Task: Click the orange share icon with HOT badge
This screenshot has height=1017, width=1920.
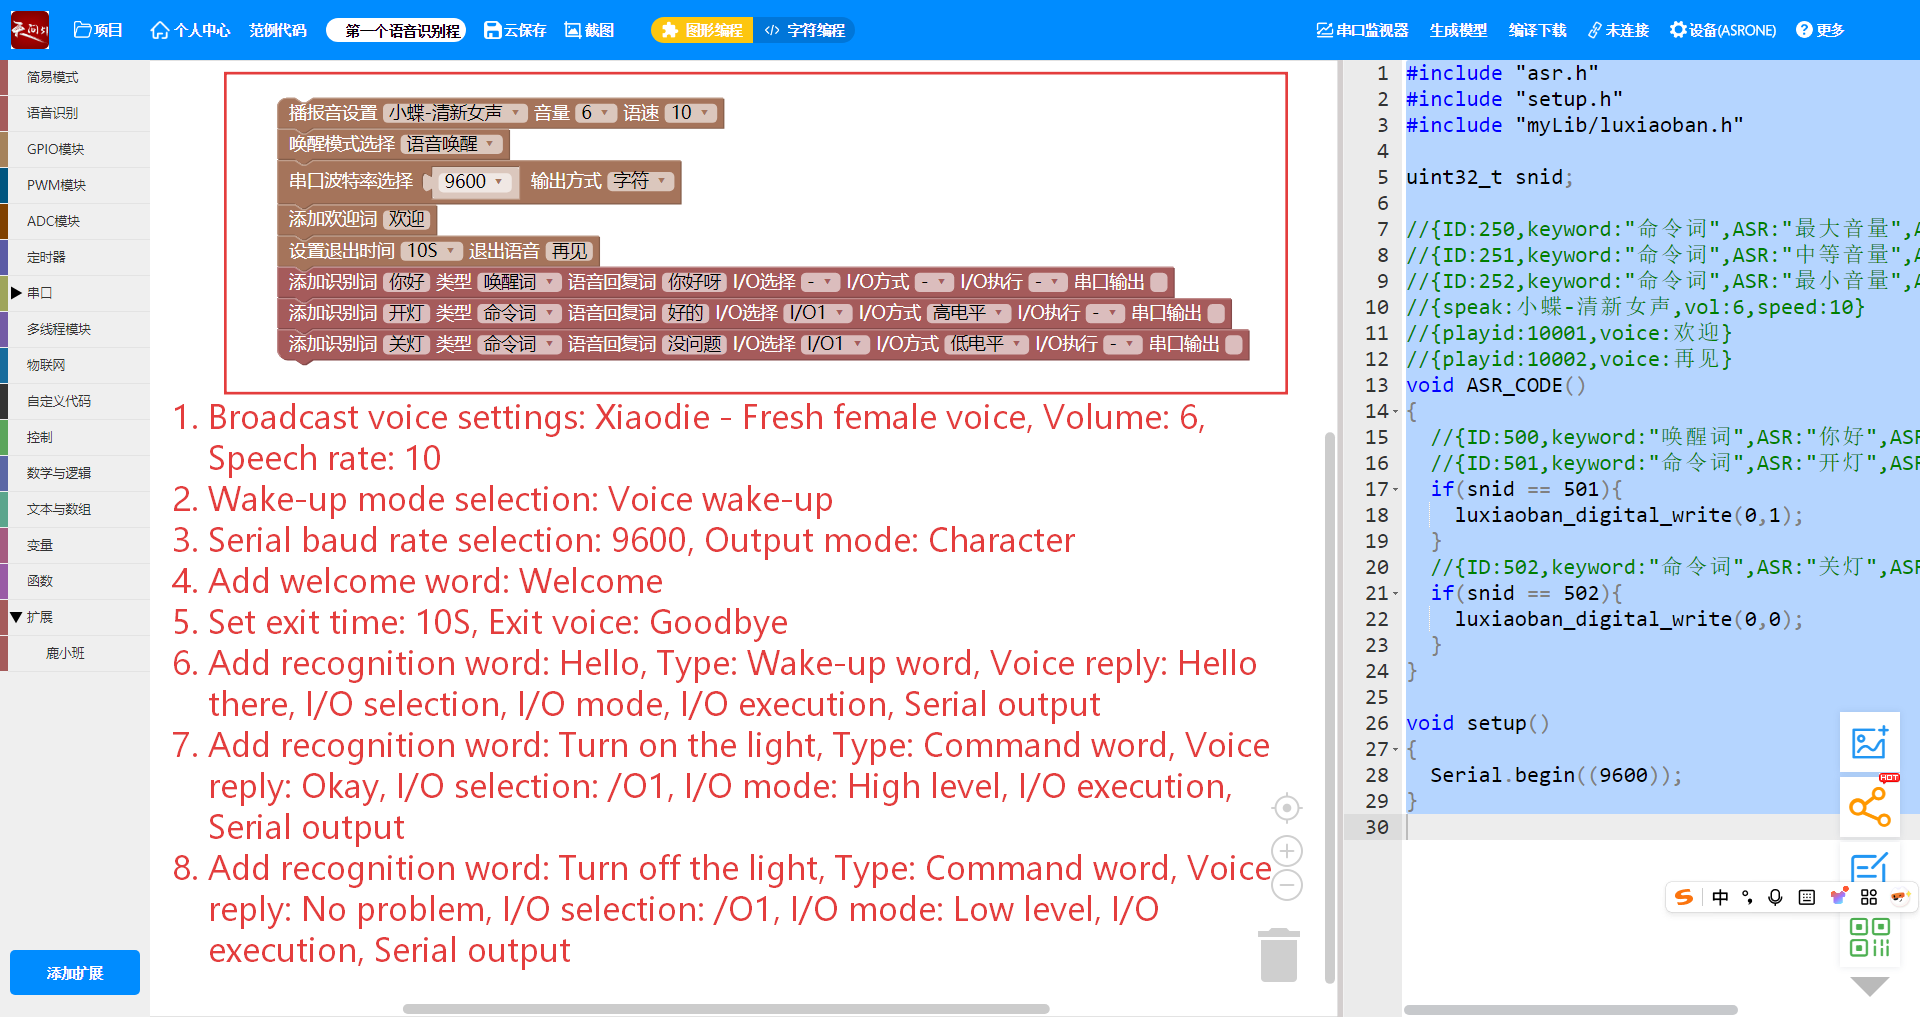Action: point(1869,806)
